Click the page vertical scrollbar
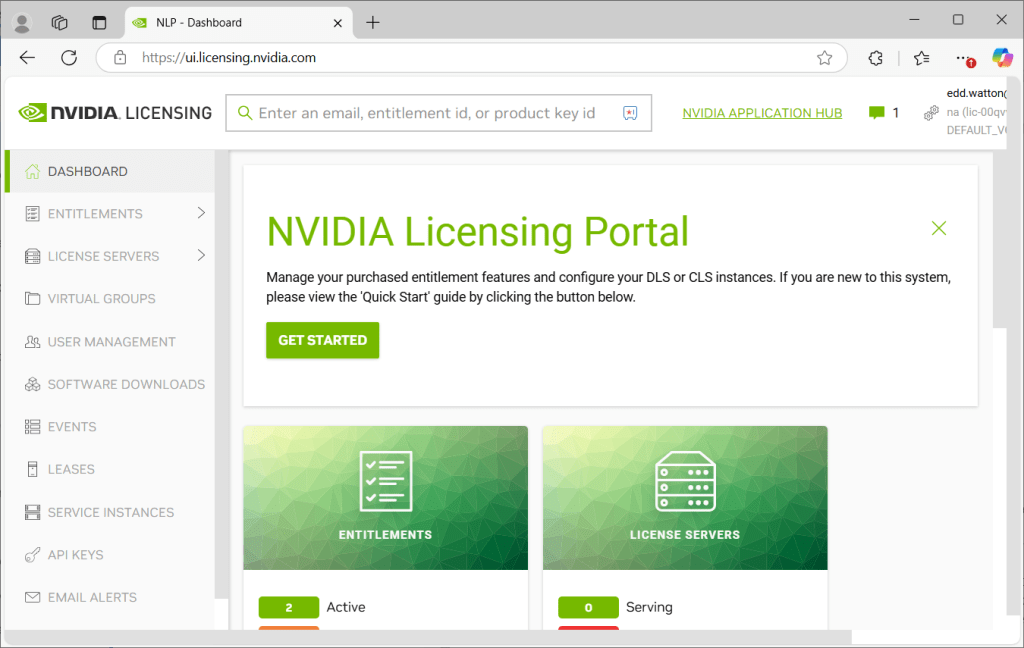The width and height of the screenshot is (1024, 648). (x=1000, y=240)
